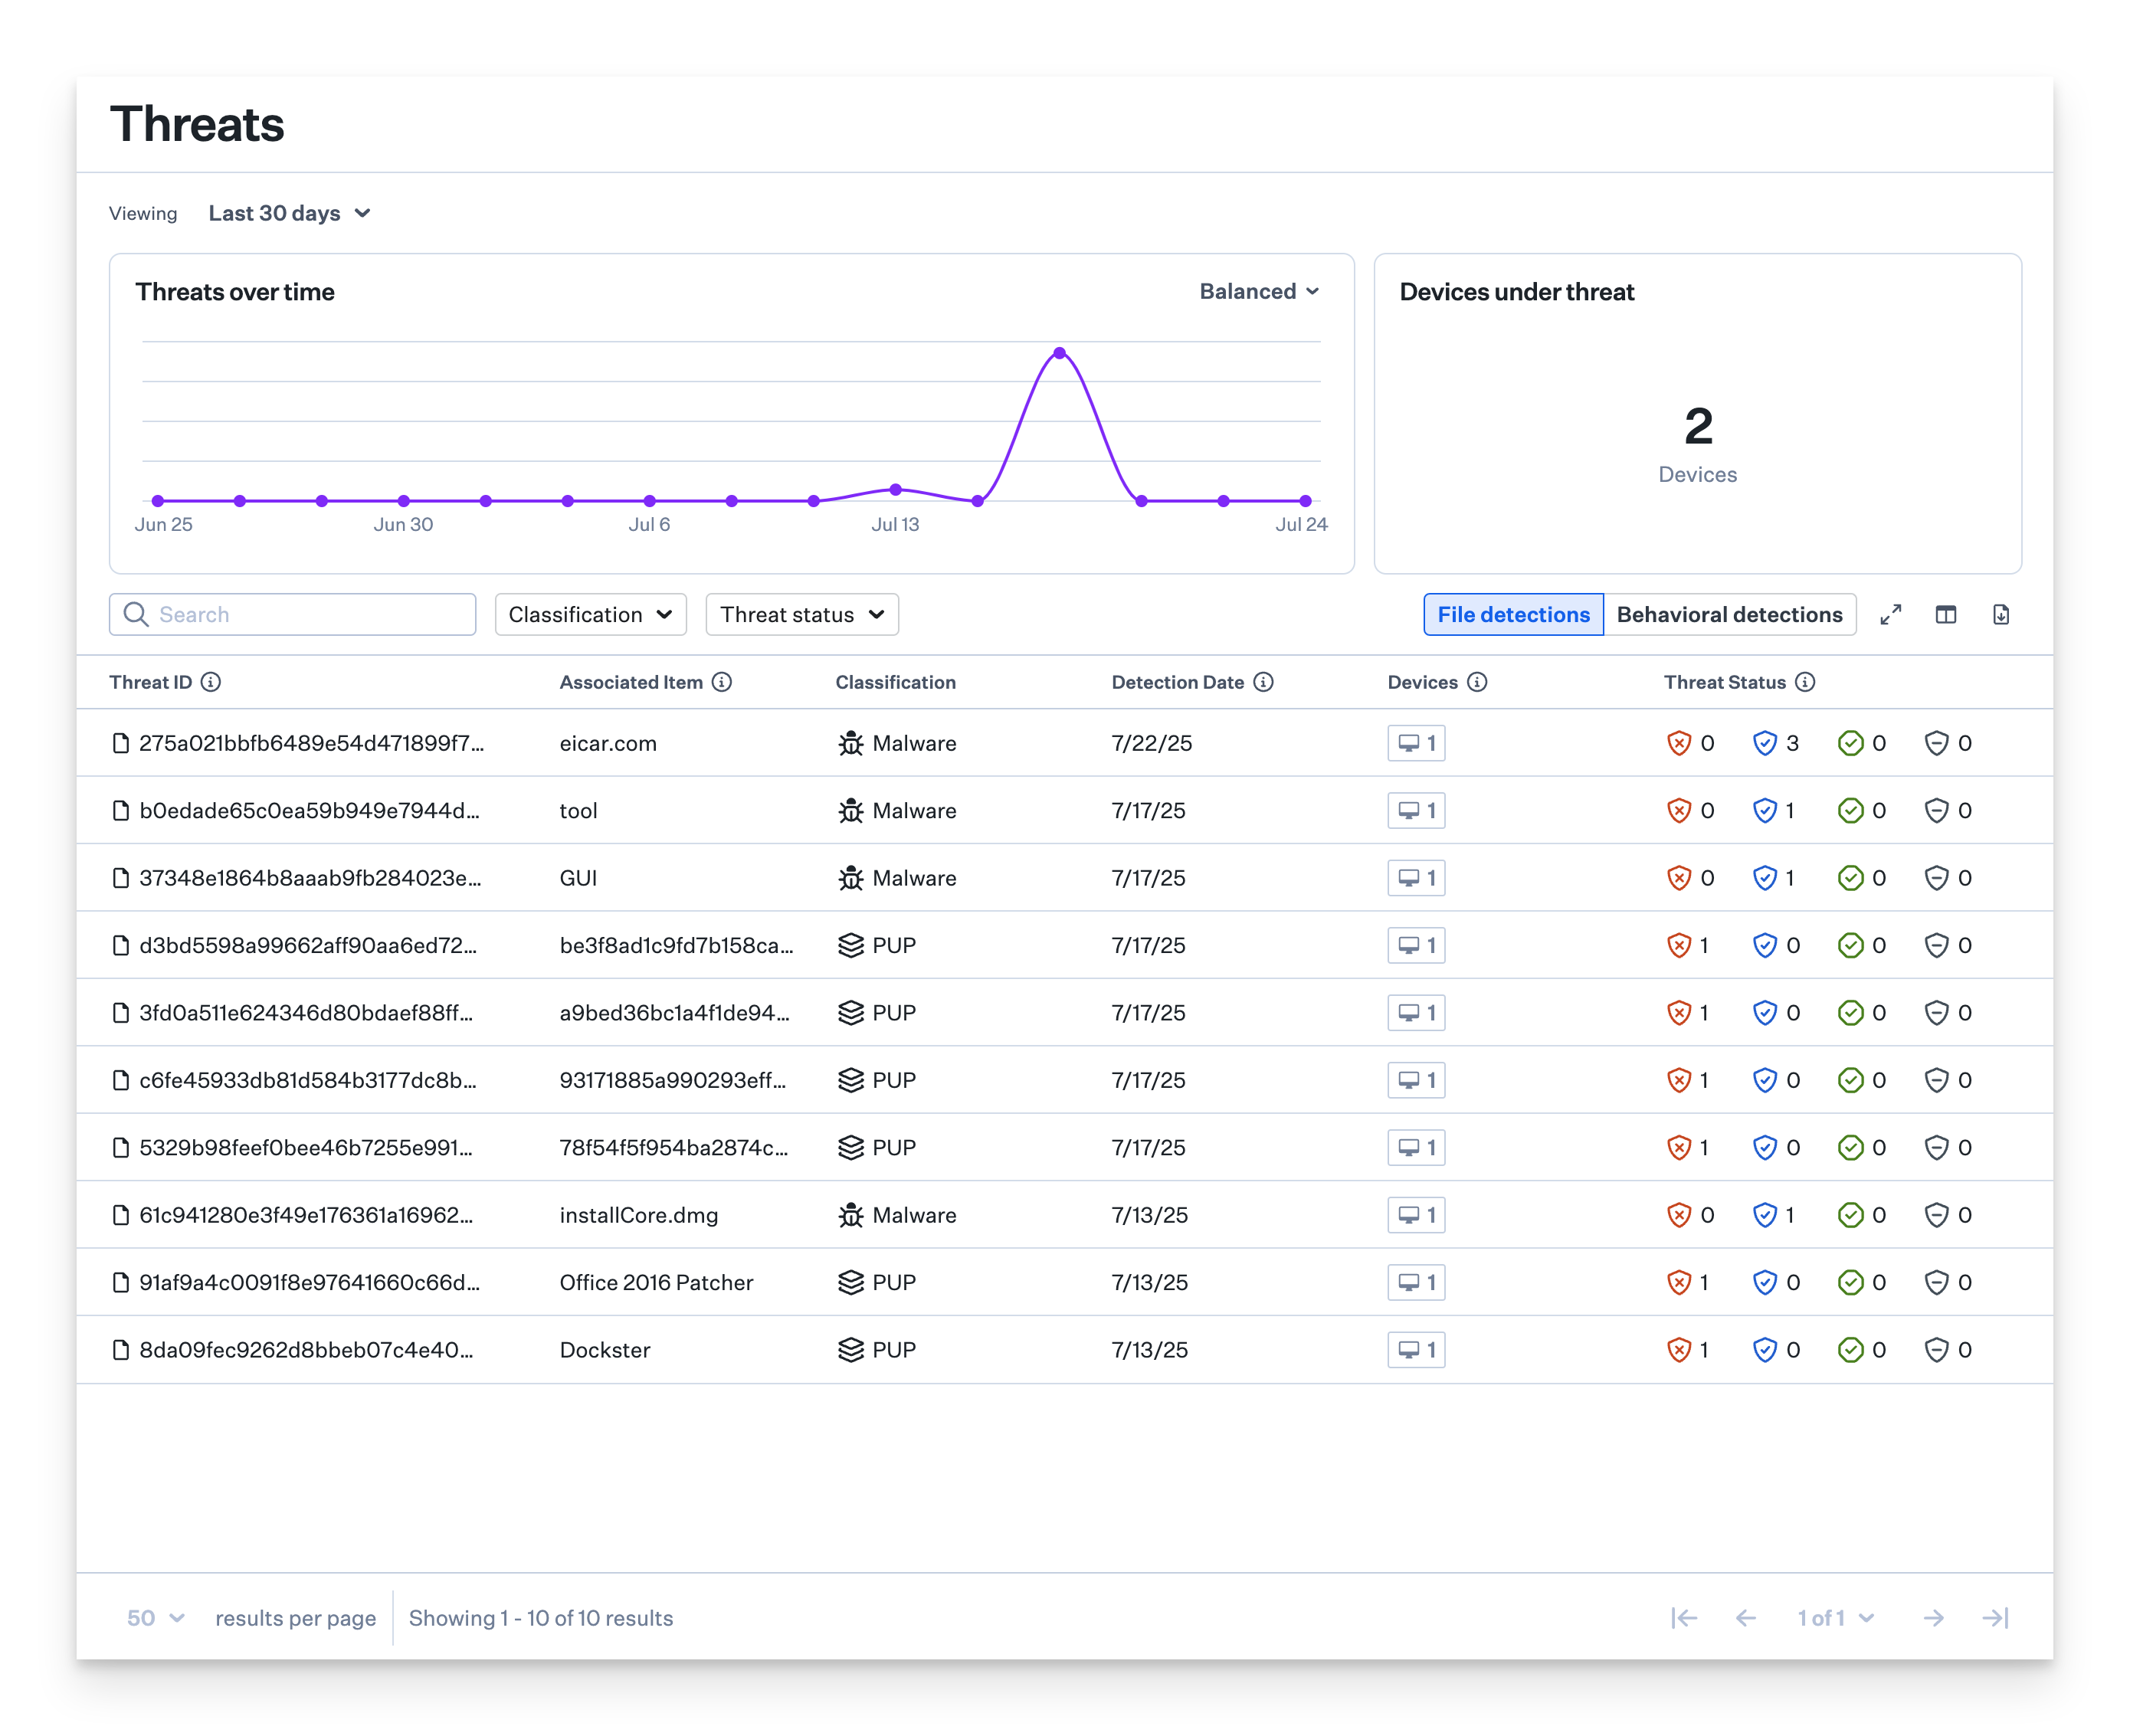Image resolution: width=2130 pixels, height=1736 pixels.
Task: Go to the last page arrow
Action: 1995,1618
